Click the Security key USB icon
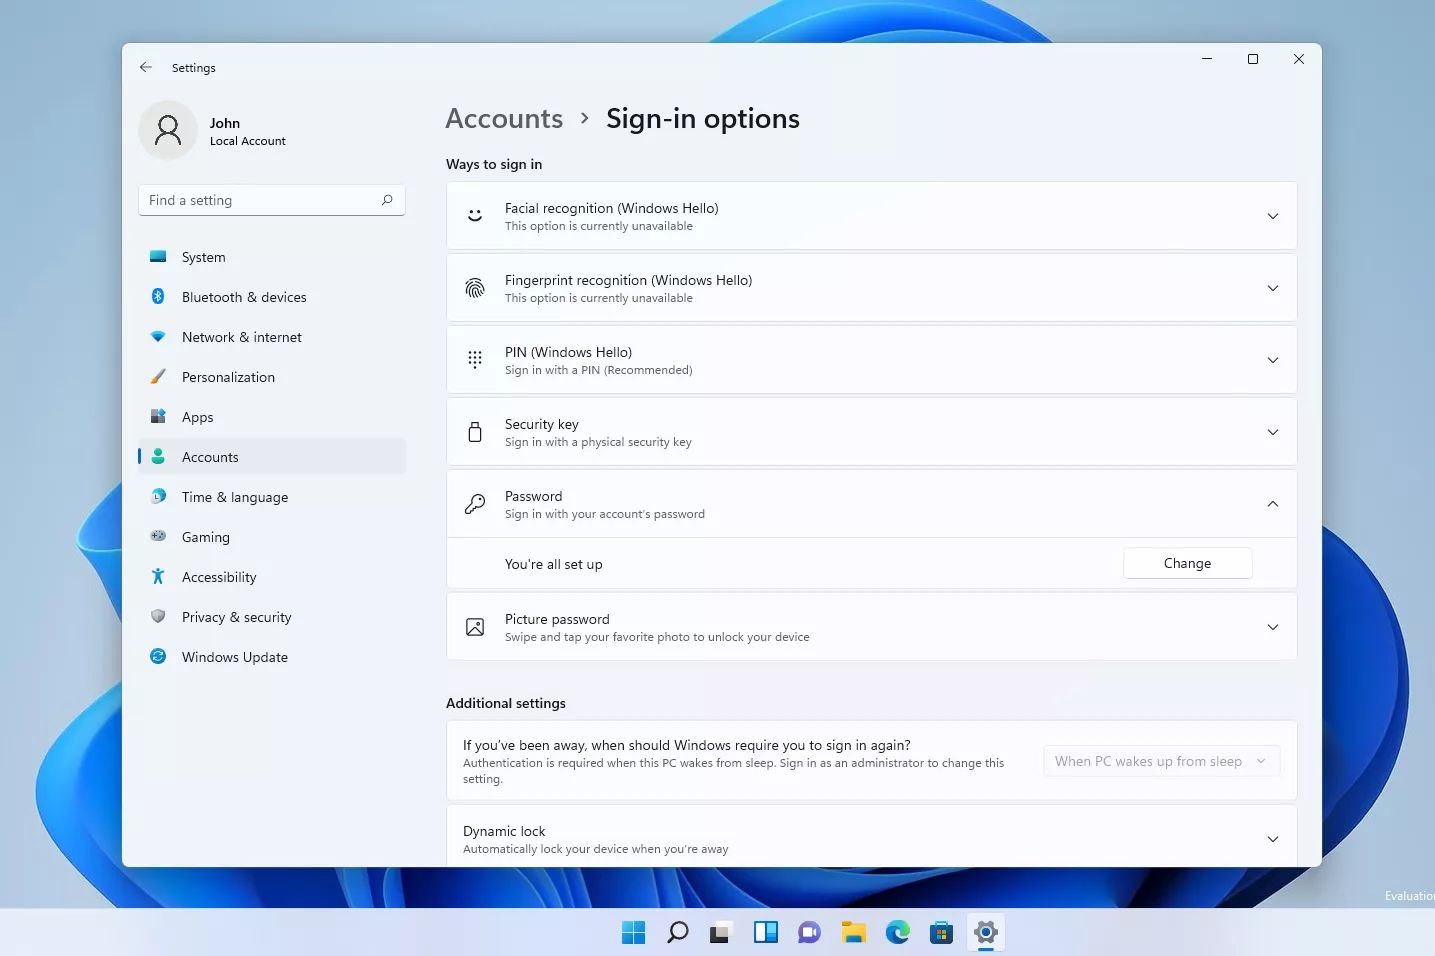This screenshot has height=956, width=1435. [475, 432]
